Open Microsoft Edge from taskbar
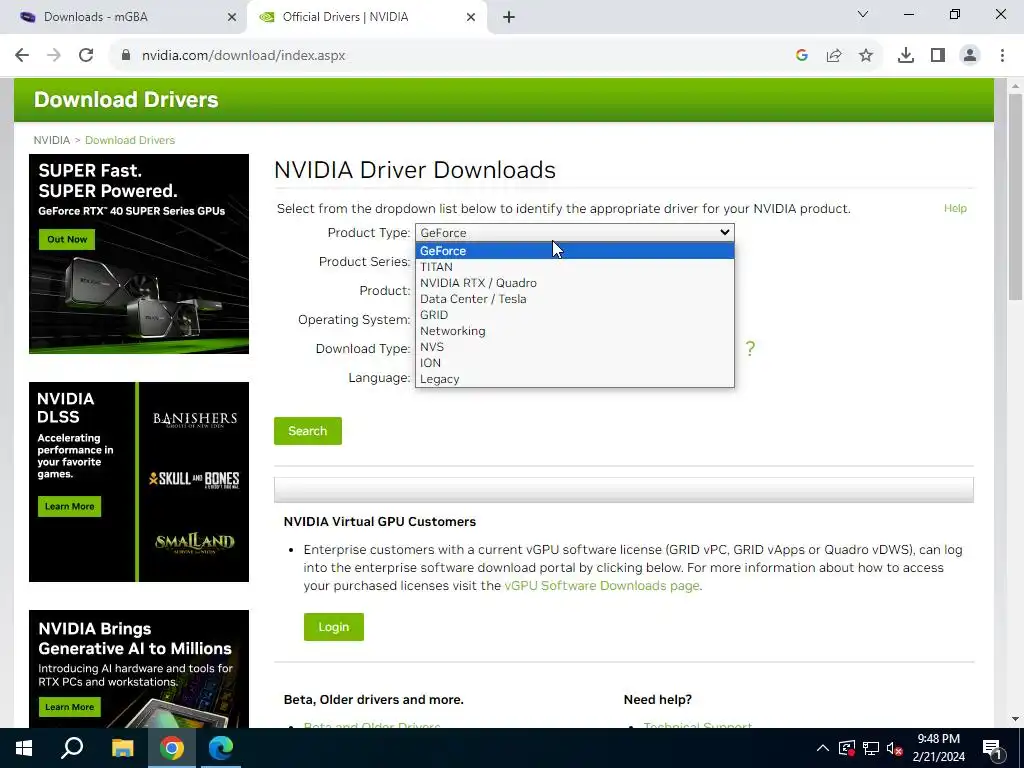 (221, 748)
